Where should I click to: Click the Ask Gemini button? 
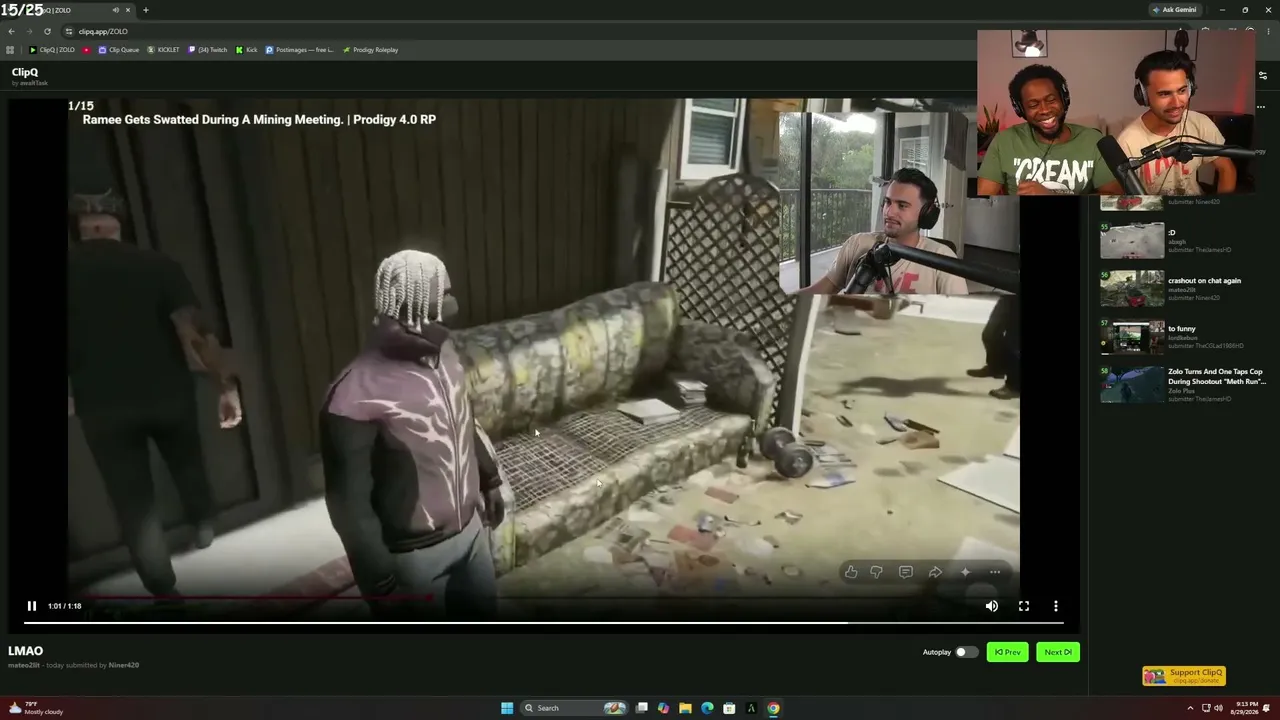[x=1175, y=10]
